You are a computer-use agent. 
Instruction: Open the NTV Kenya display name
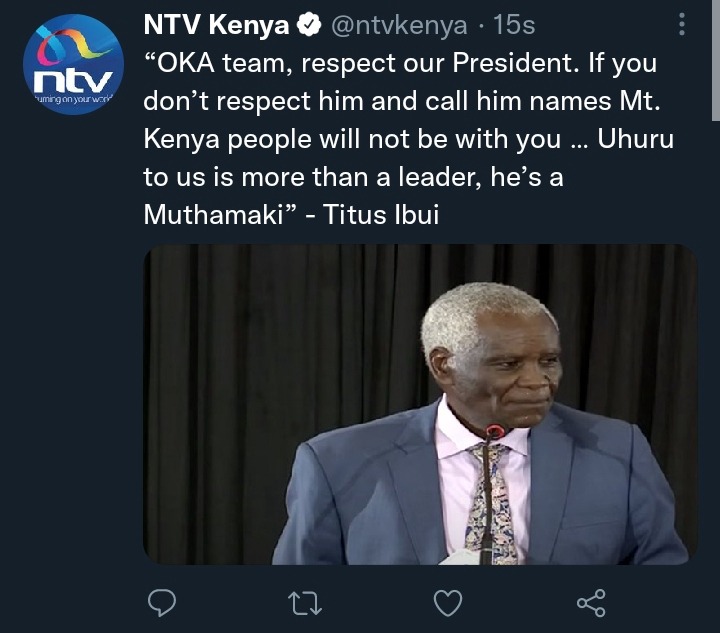pyautogui.click(x=216, y=24)
